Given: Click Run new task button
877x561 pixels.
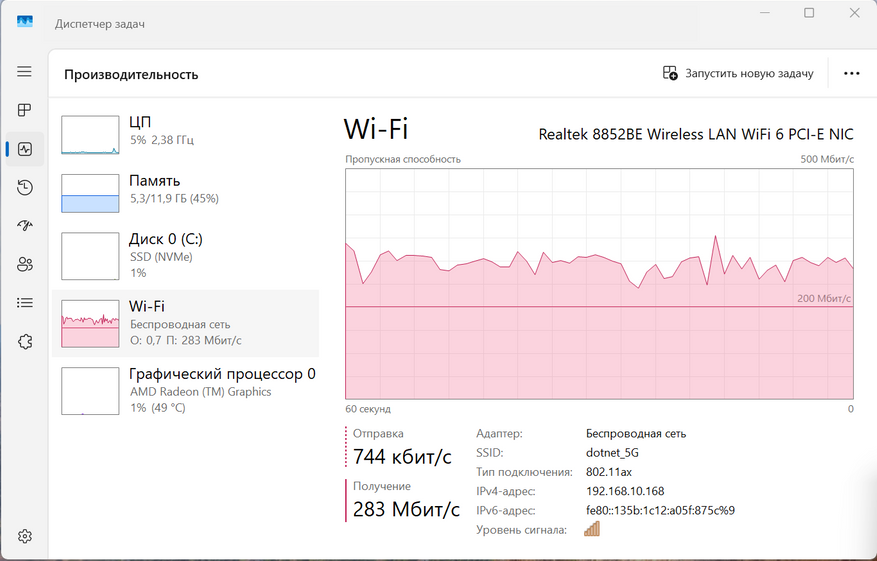Looking at the screenshot, I should click(x=738, y=73).
